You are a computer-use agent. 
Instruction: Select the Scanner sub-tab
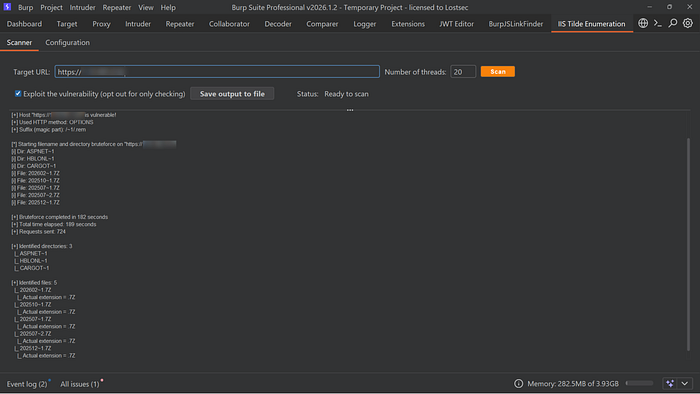19,42
